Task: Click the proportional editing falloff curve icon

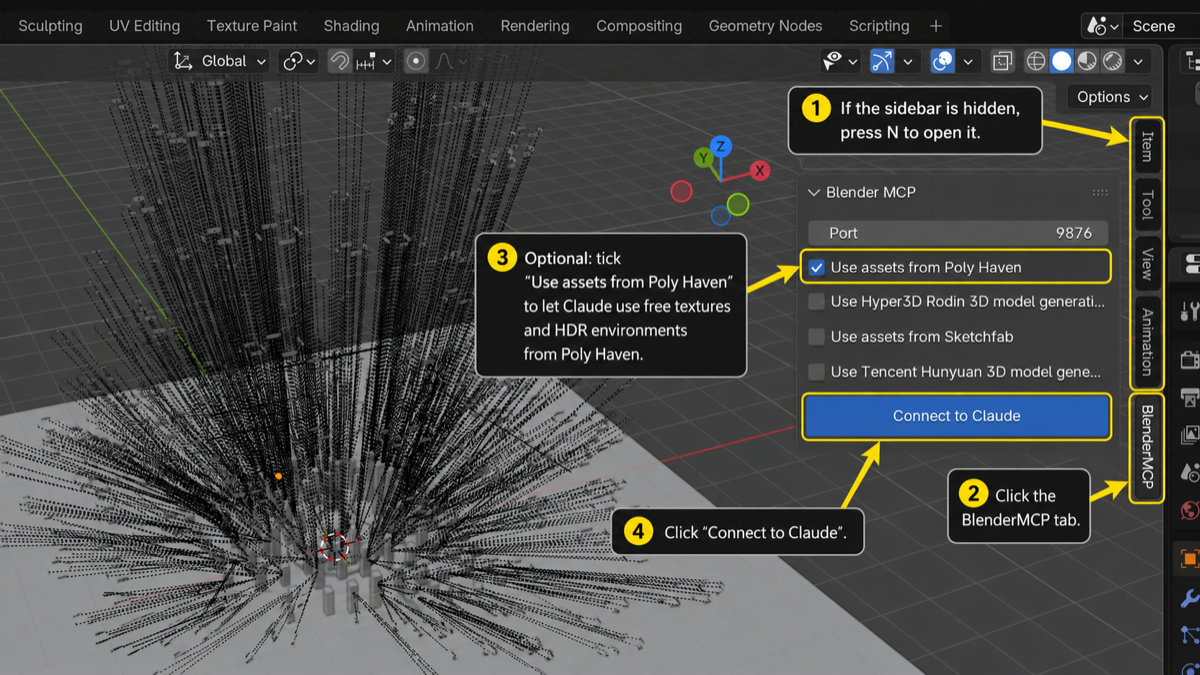Action: tap(445, 61)
